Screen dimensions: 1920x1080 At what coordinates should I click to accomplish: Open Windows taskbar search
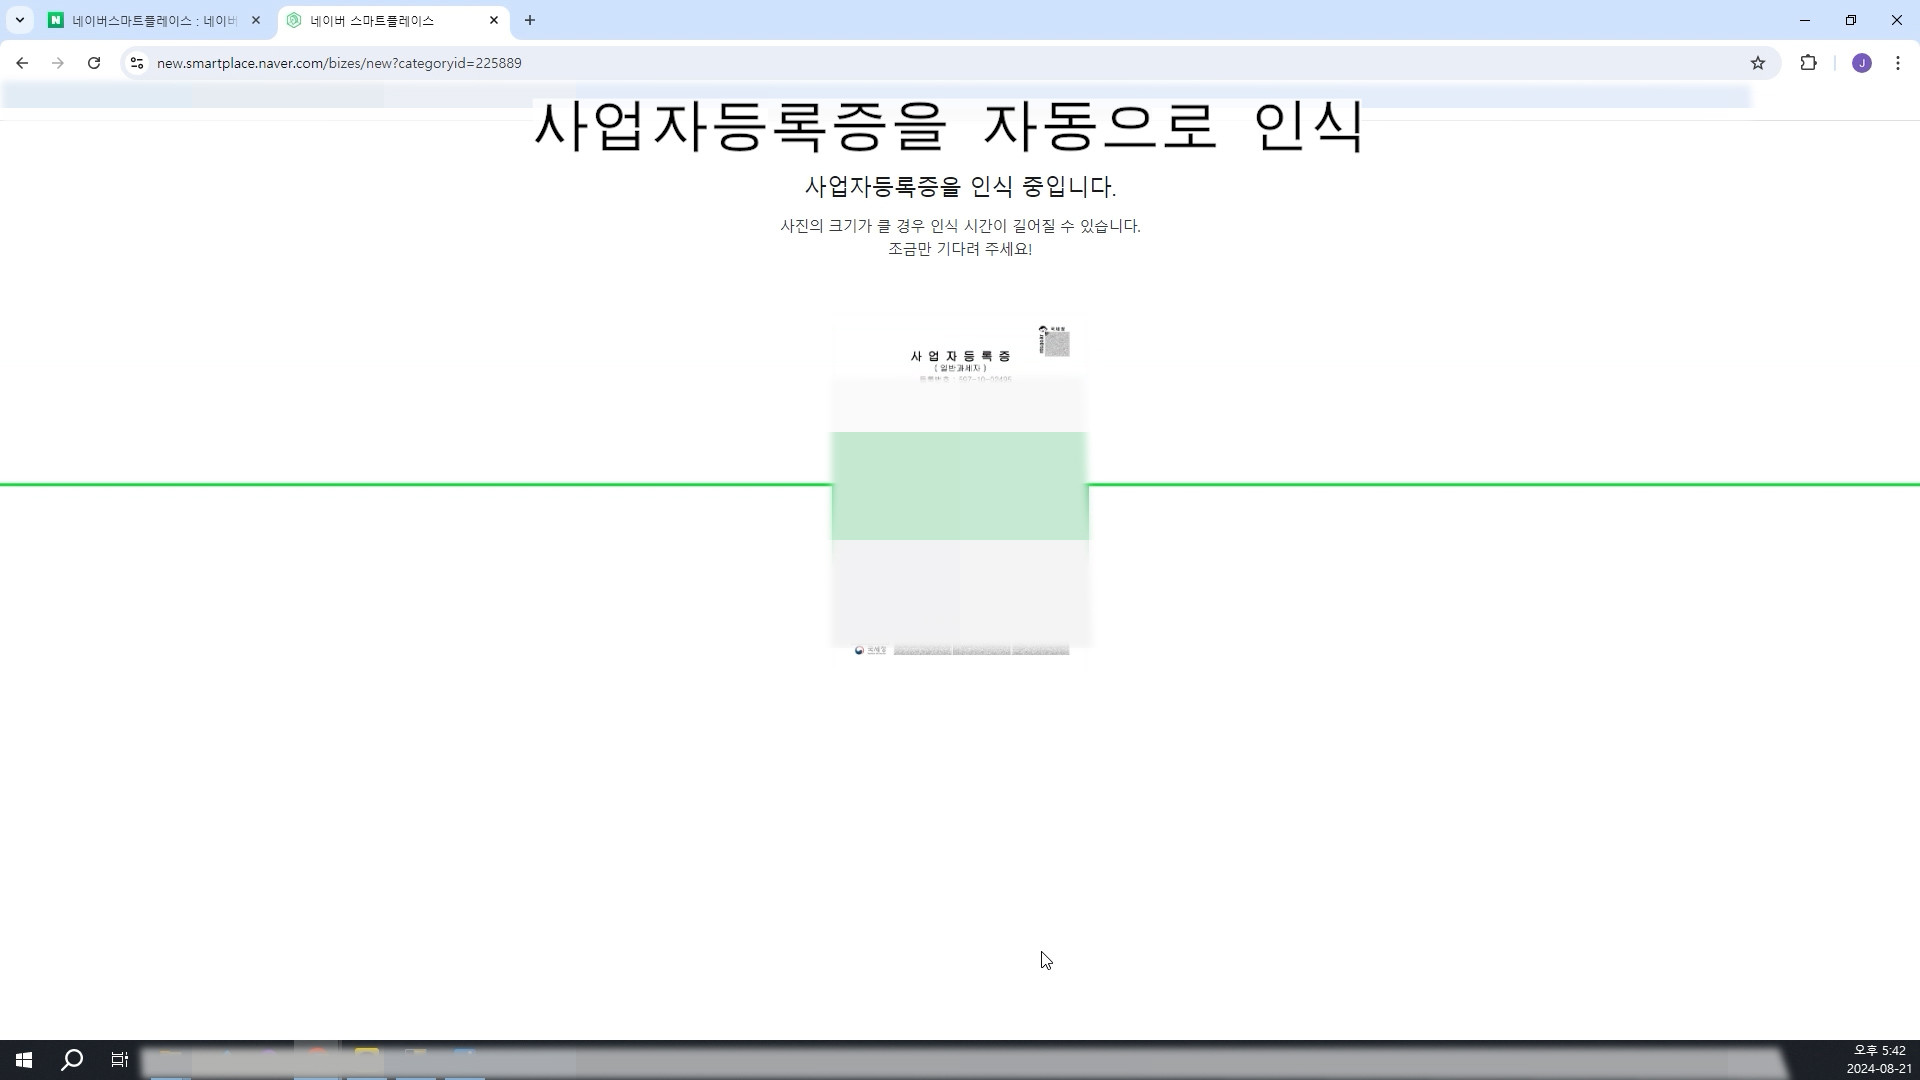pos(72,1060)
